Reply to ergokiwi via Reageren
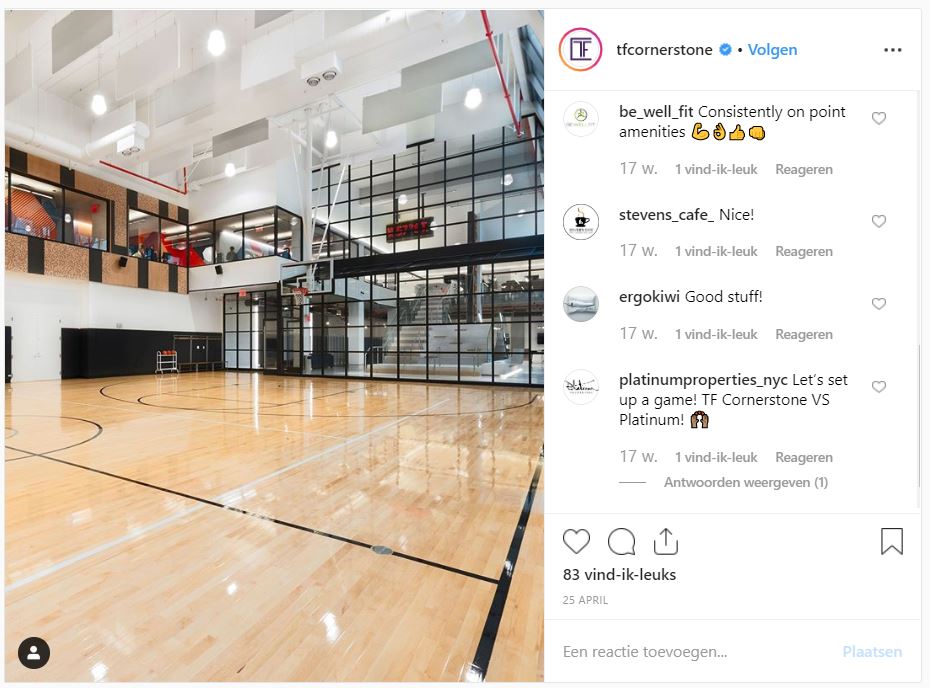 [x=804, y=335]
